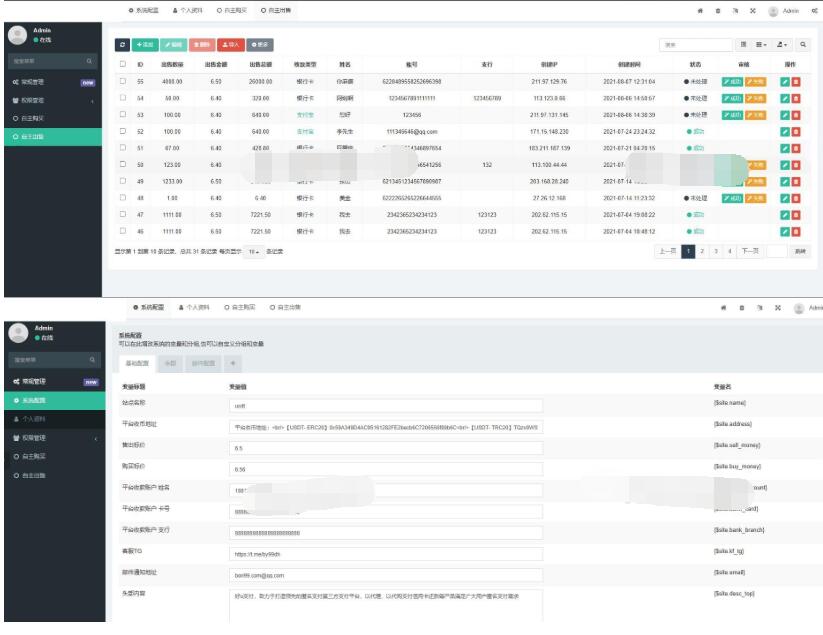Screen dimensions: 823x635
Task: Toggle the select-all checkbox in the table header
Action: (x=123, y=64)
